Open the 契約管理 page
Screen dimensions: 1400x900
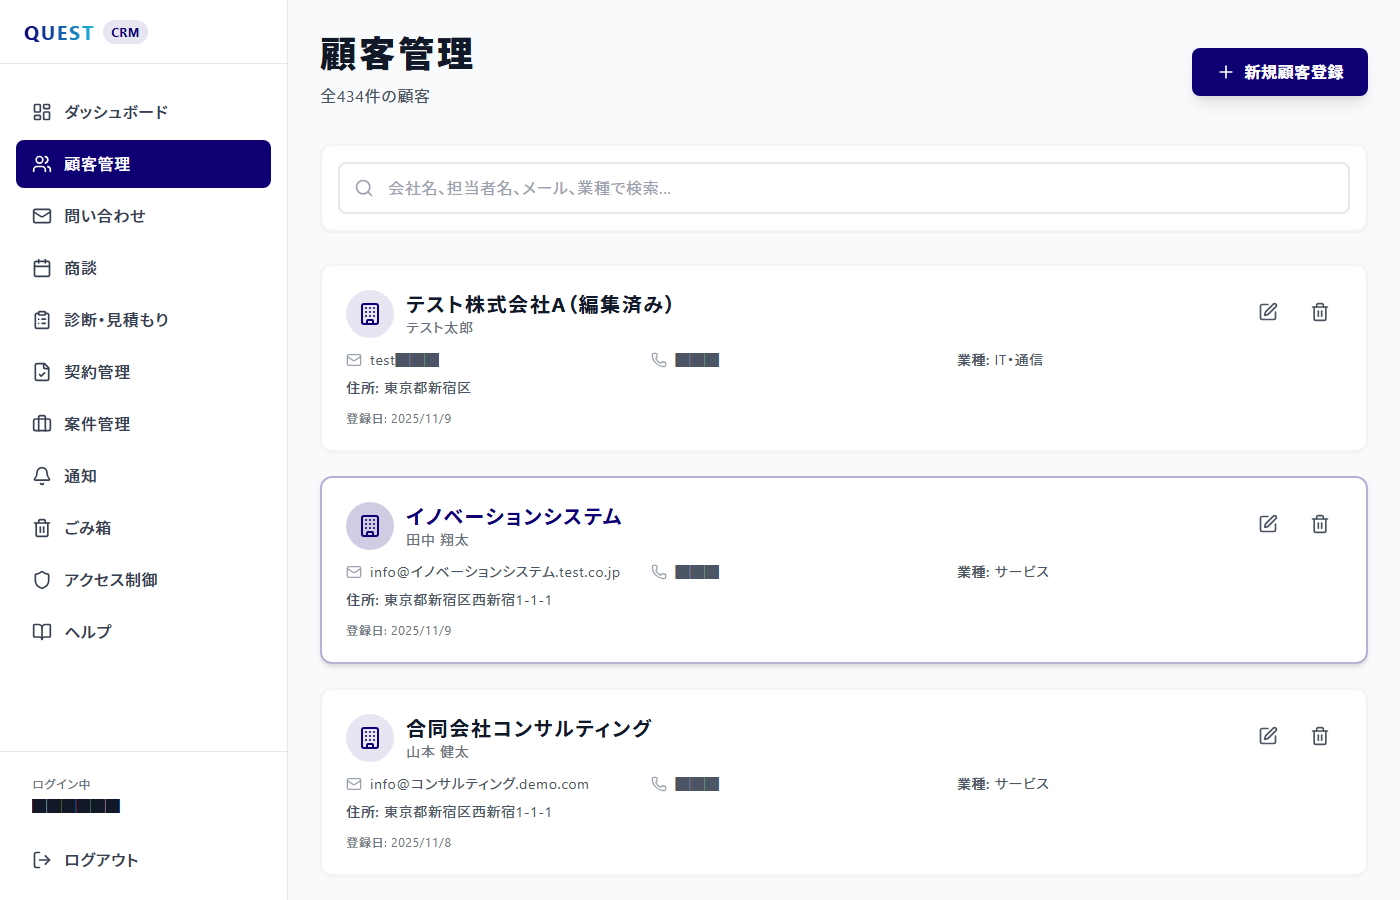[96, 371]
